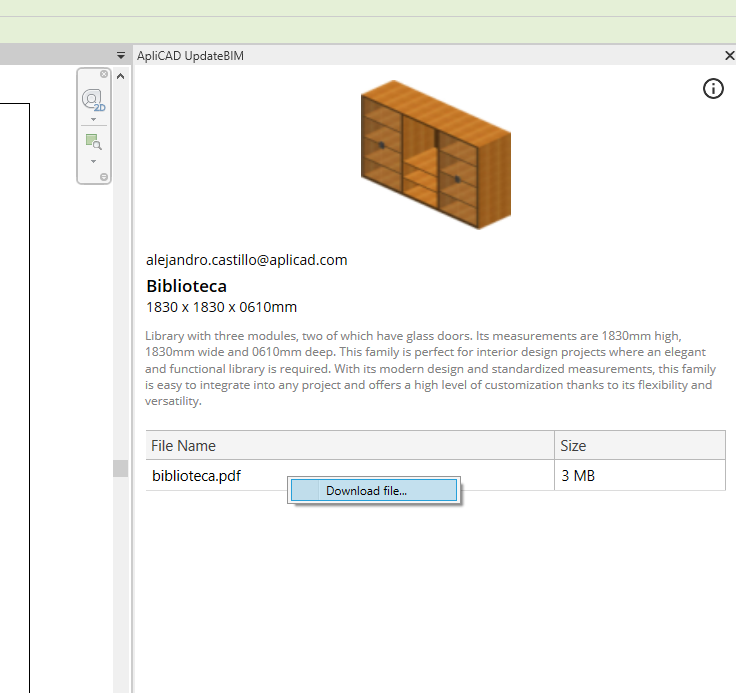Click the vertical scrollbar thumb

(121, 469)
